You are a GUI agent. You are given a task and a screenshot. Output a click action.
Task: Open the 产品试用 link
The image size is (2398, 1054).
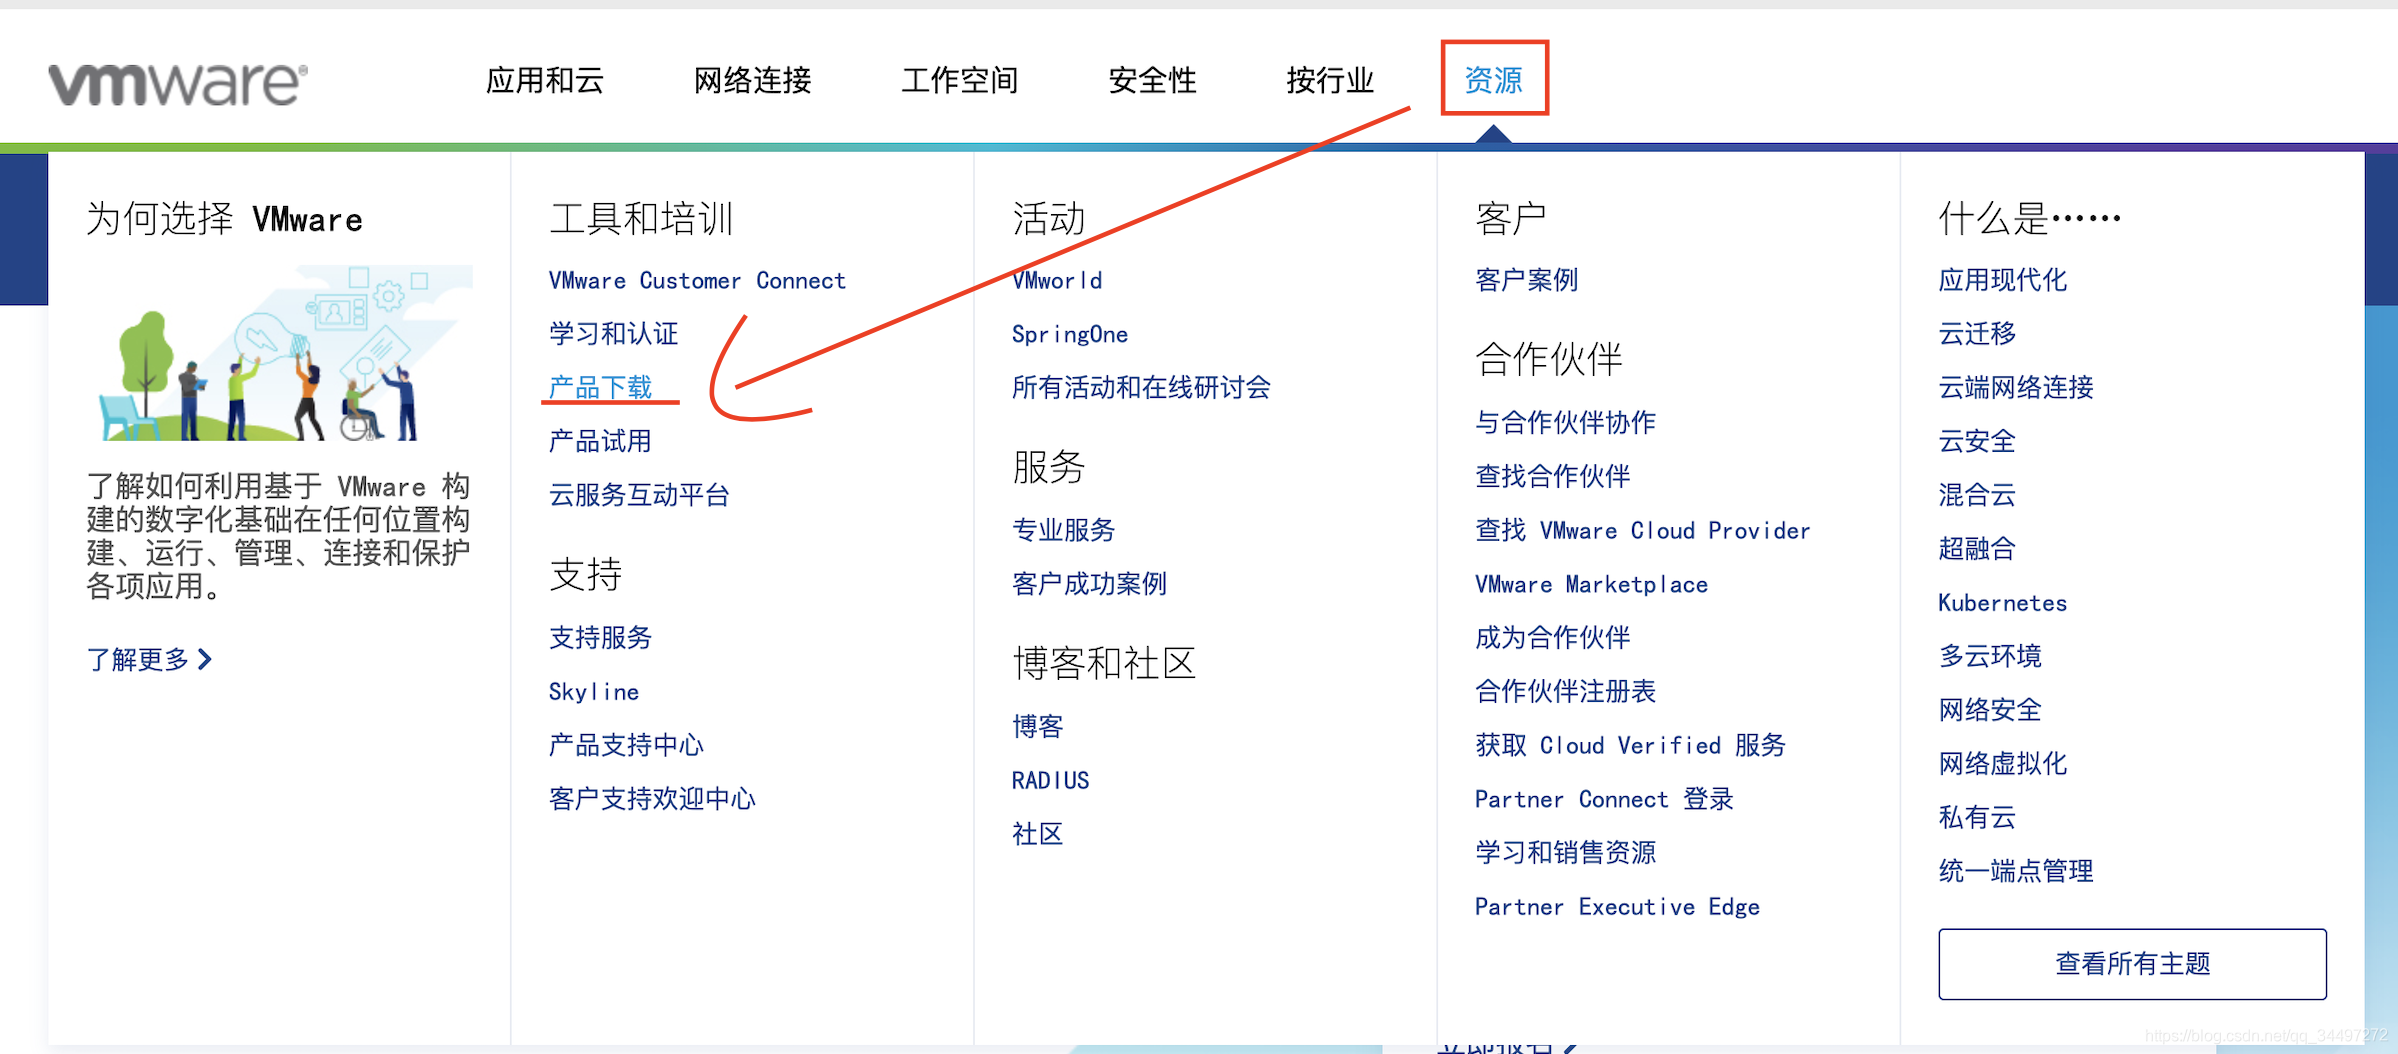(x=601, y=441)
